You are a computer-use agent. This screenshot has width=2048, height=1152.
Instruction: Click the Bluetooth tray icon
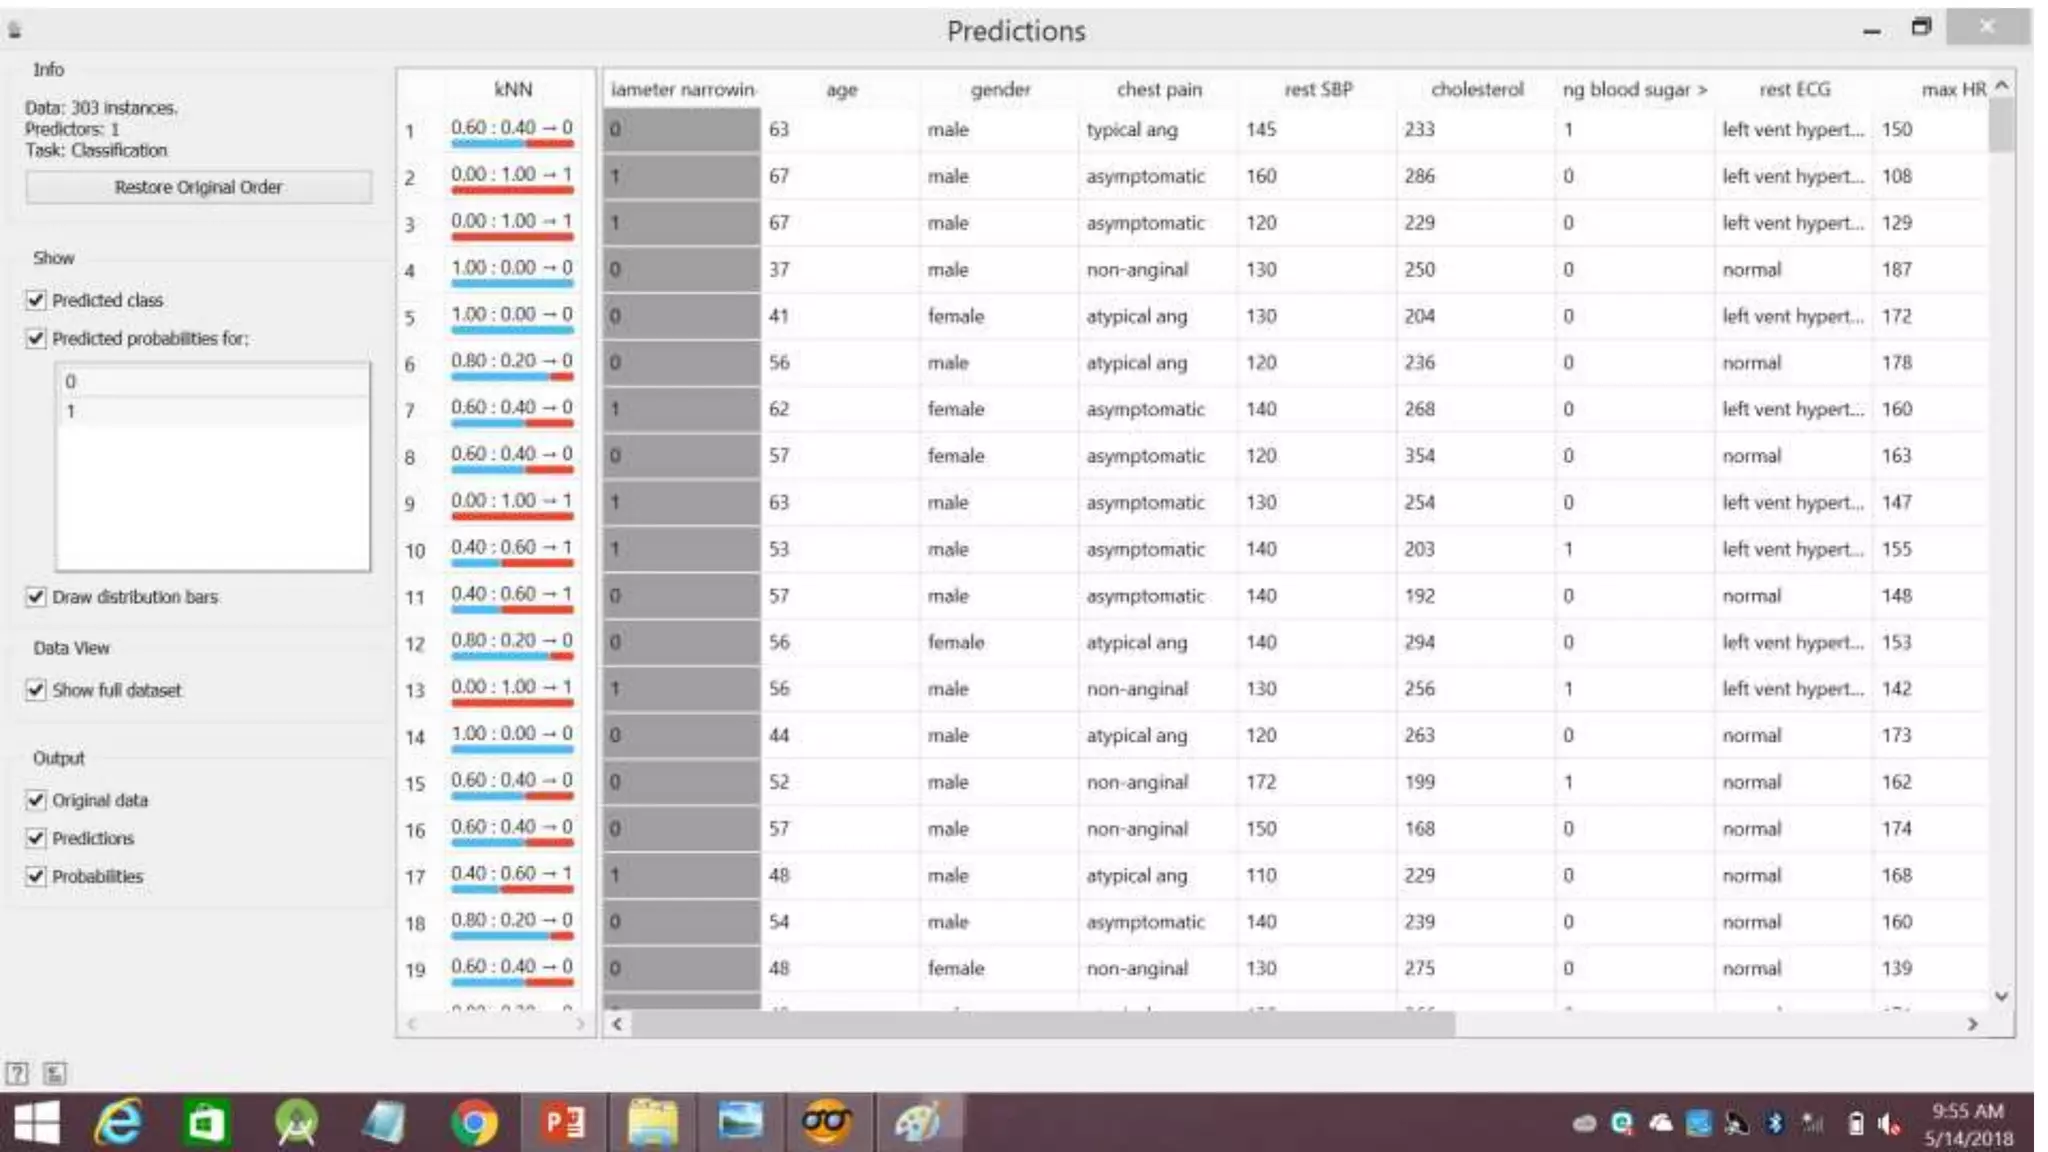(x=1775, y=1124)
